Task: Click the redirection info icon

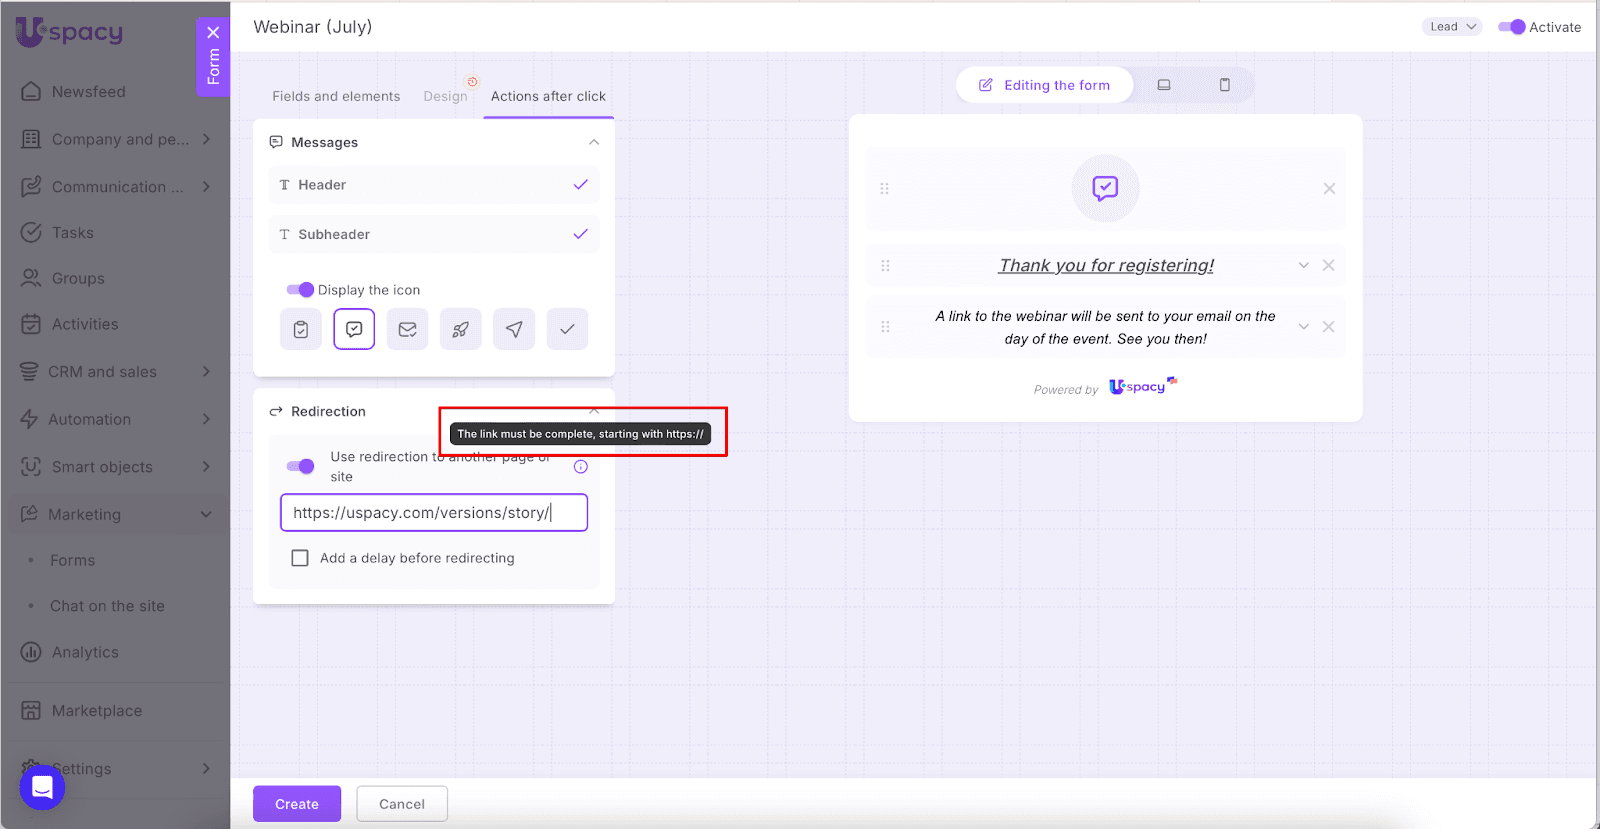Action: coord(581,467)
